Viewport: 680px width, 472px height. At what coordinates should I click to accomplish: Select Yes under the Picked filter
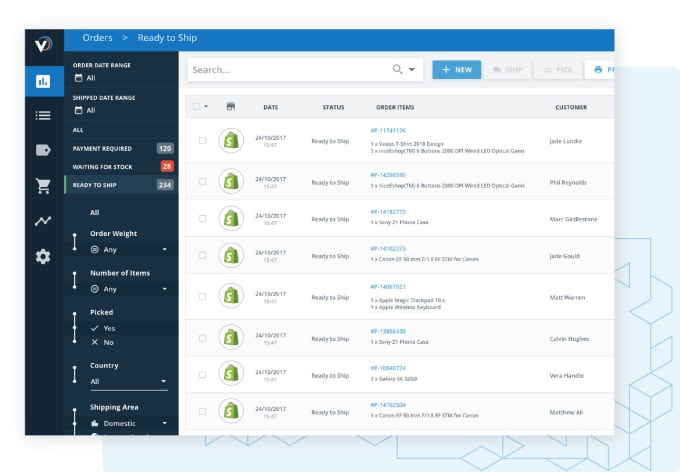tap(109, 327)
